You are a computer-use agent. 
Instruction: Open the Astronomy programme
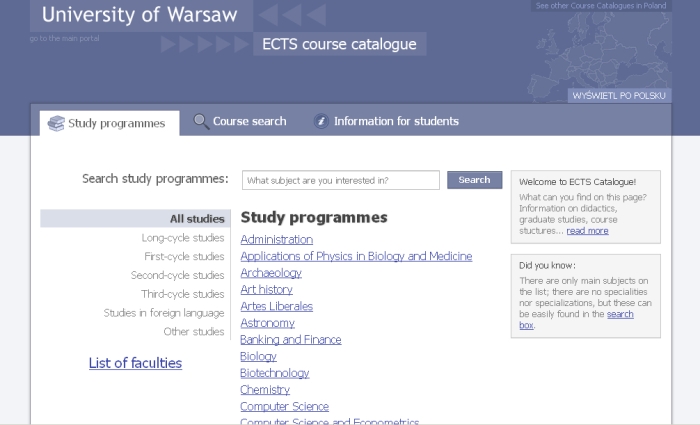coord(267,323)
